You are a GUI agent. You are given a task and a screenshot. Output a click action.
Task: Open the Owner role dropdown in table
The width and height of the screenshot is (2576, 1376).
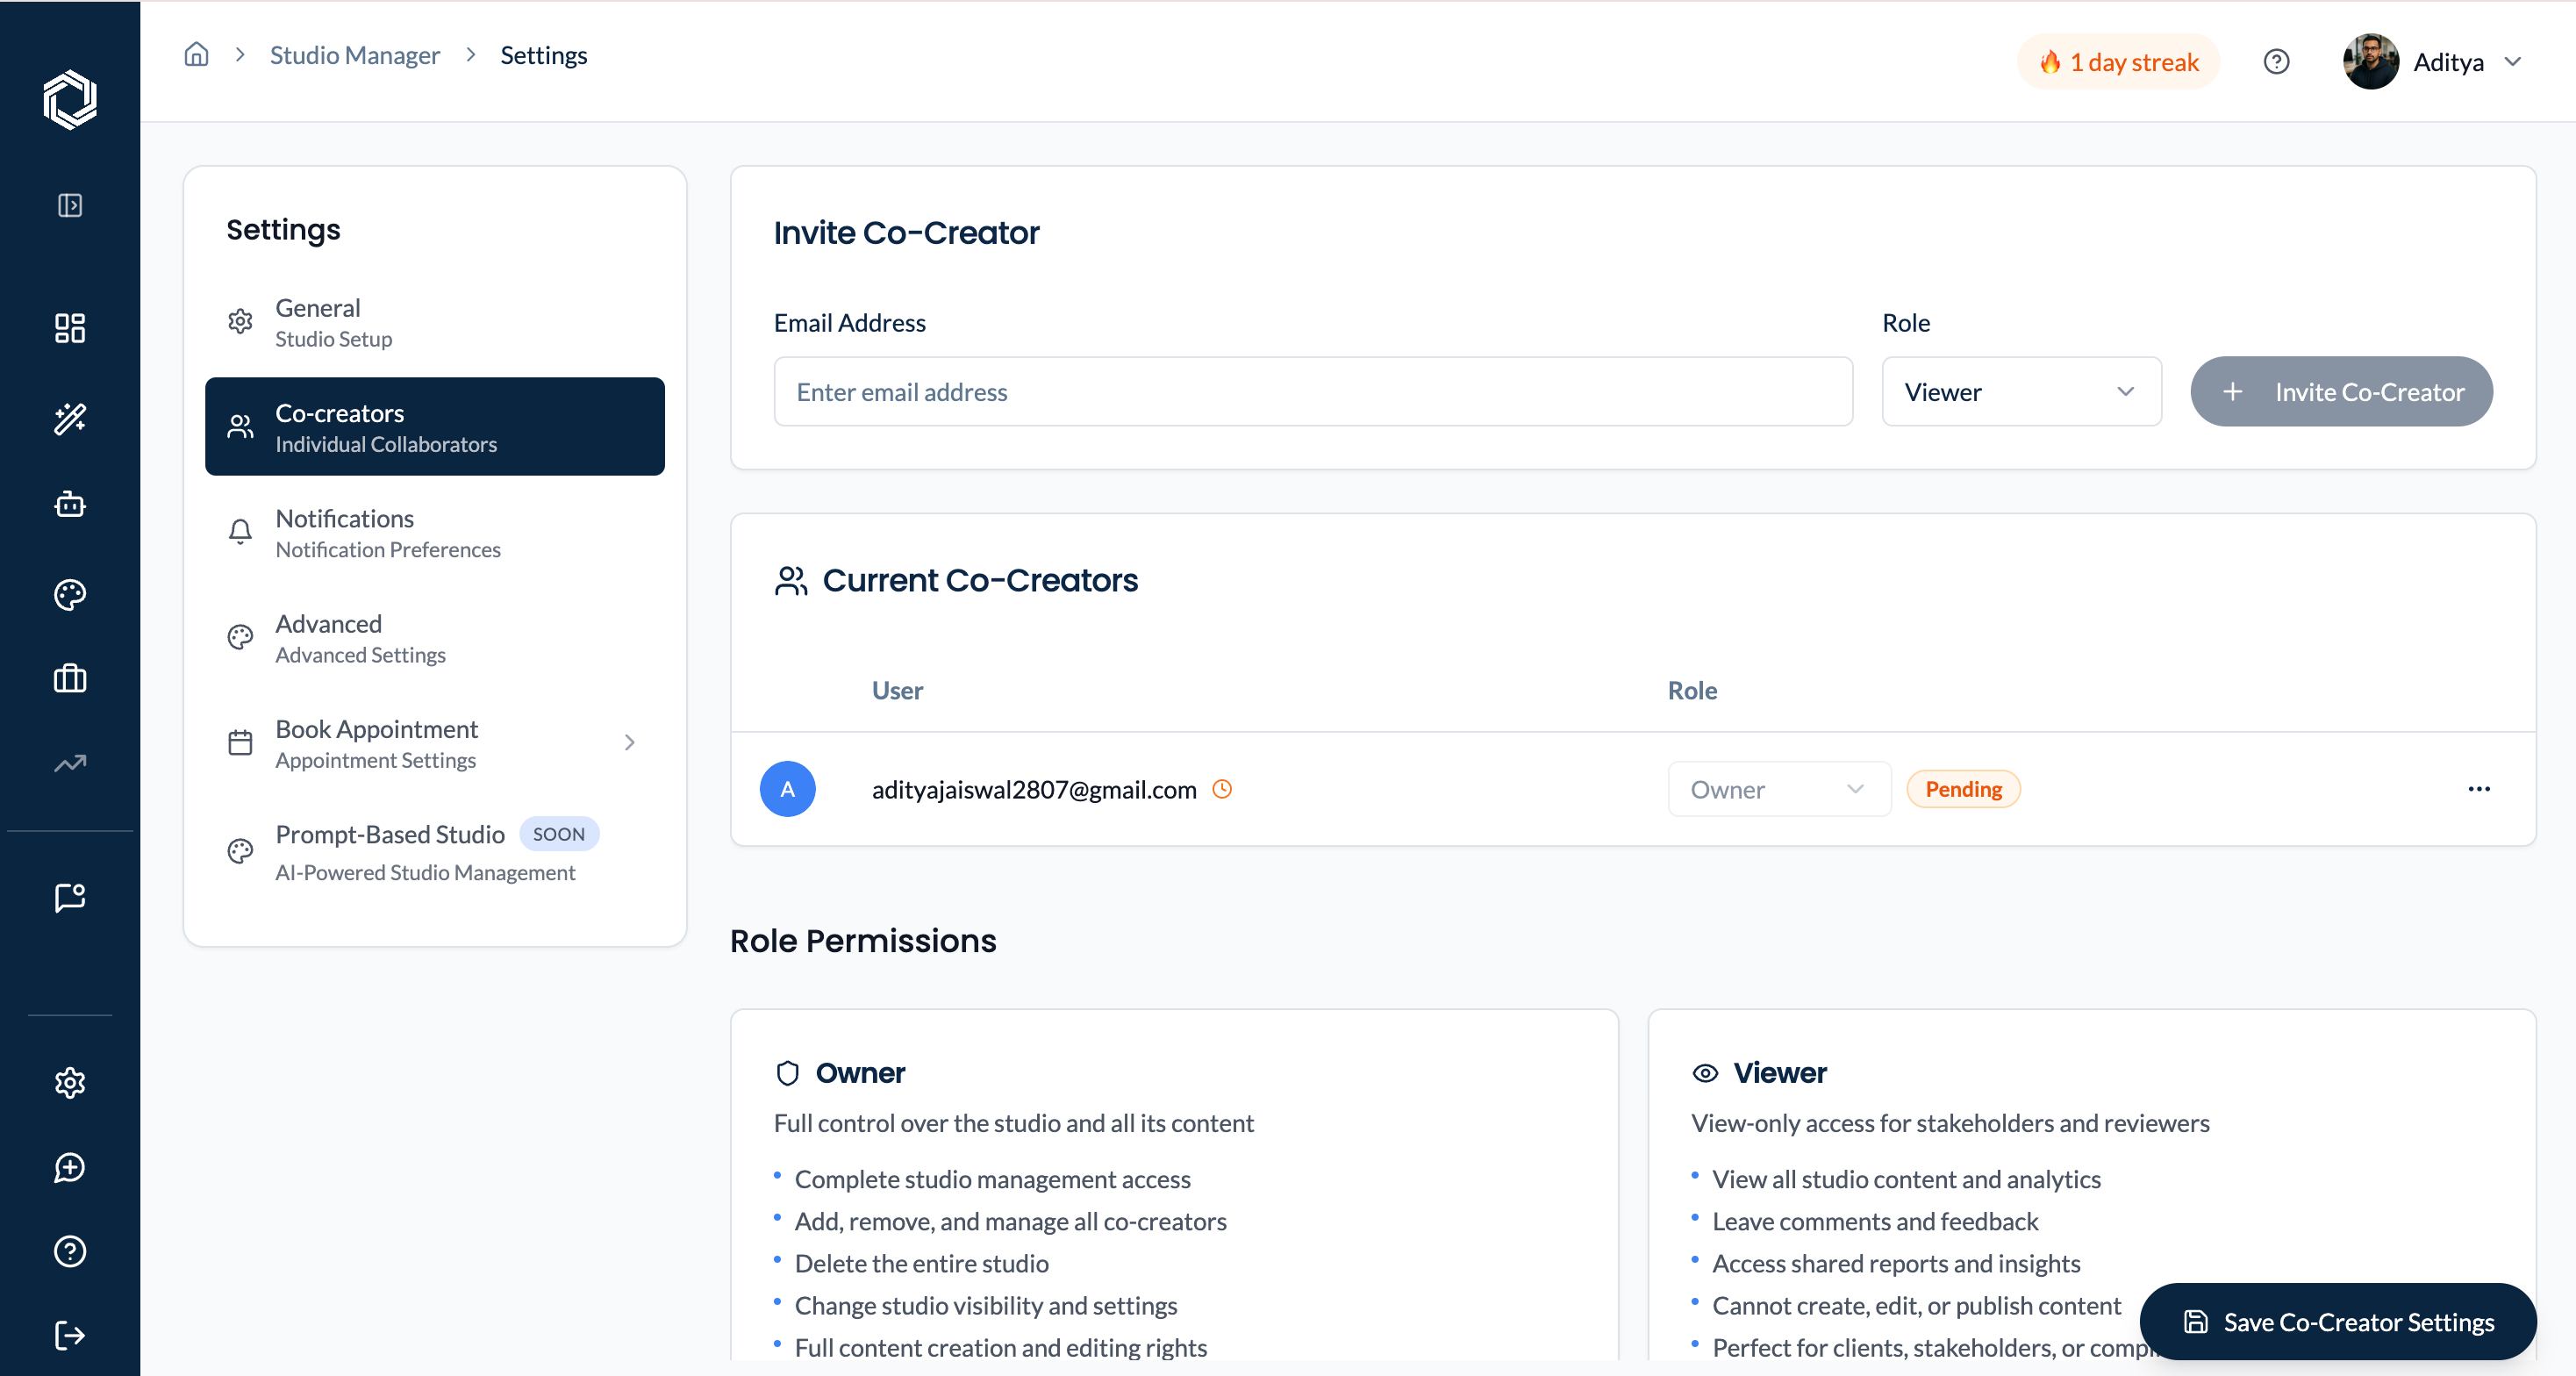(1778, 789)
